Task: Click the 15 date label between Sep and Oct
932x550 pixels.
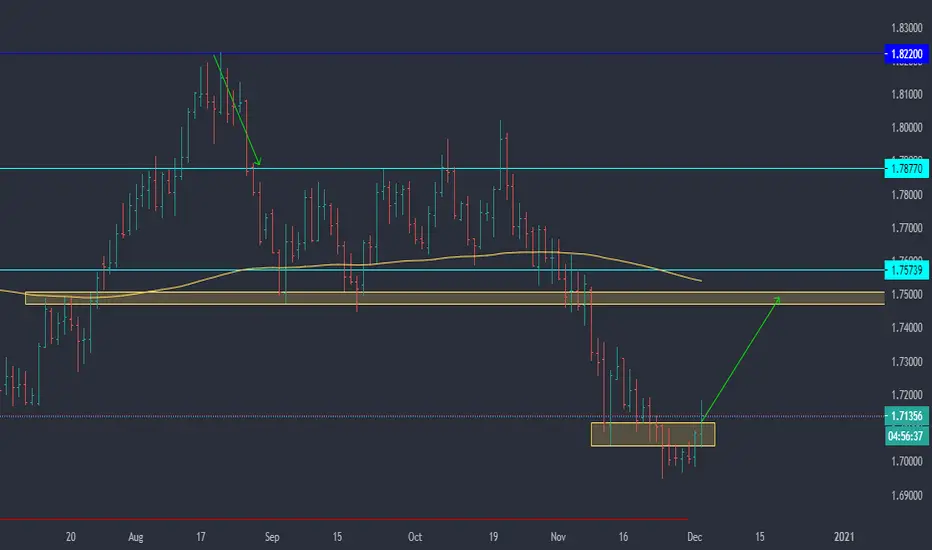Action: click(x=337, y=537)
